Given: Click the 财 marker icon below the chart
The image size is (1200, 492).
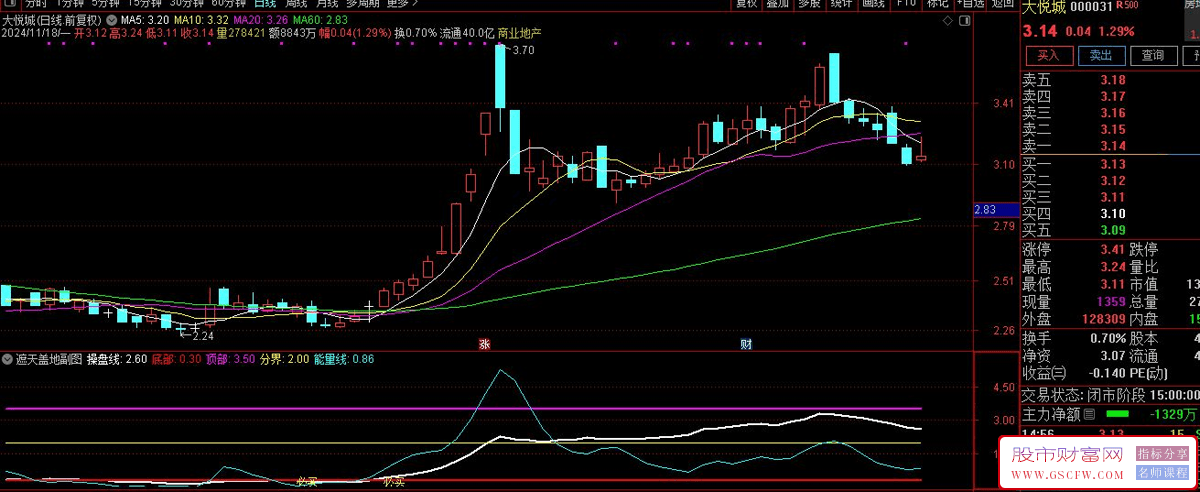Looking at the screenshot, I should (x=746, y=344).
